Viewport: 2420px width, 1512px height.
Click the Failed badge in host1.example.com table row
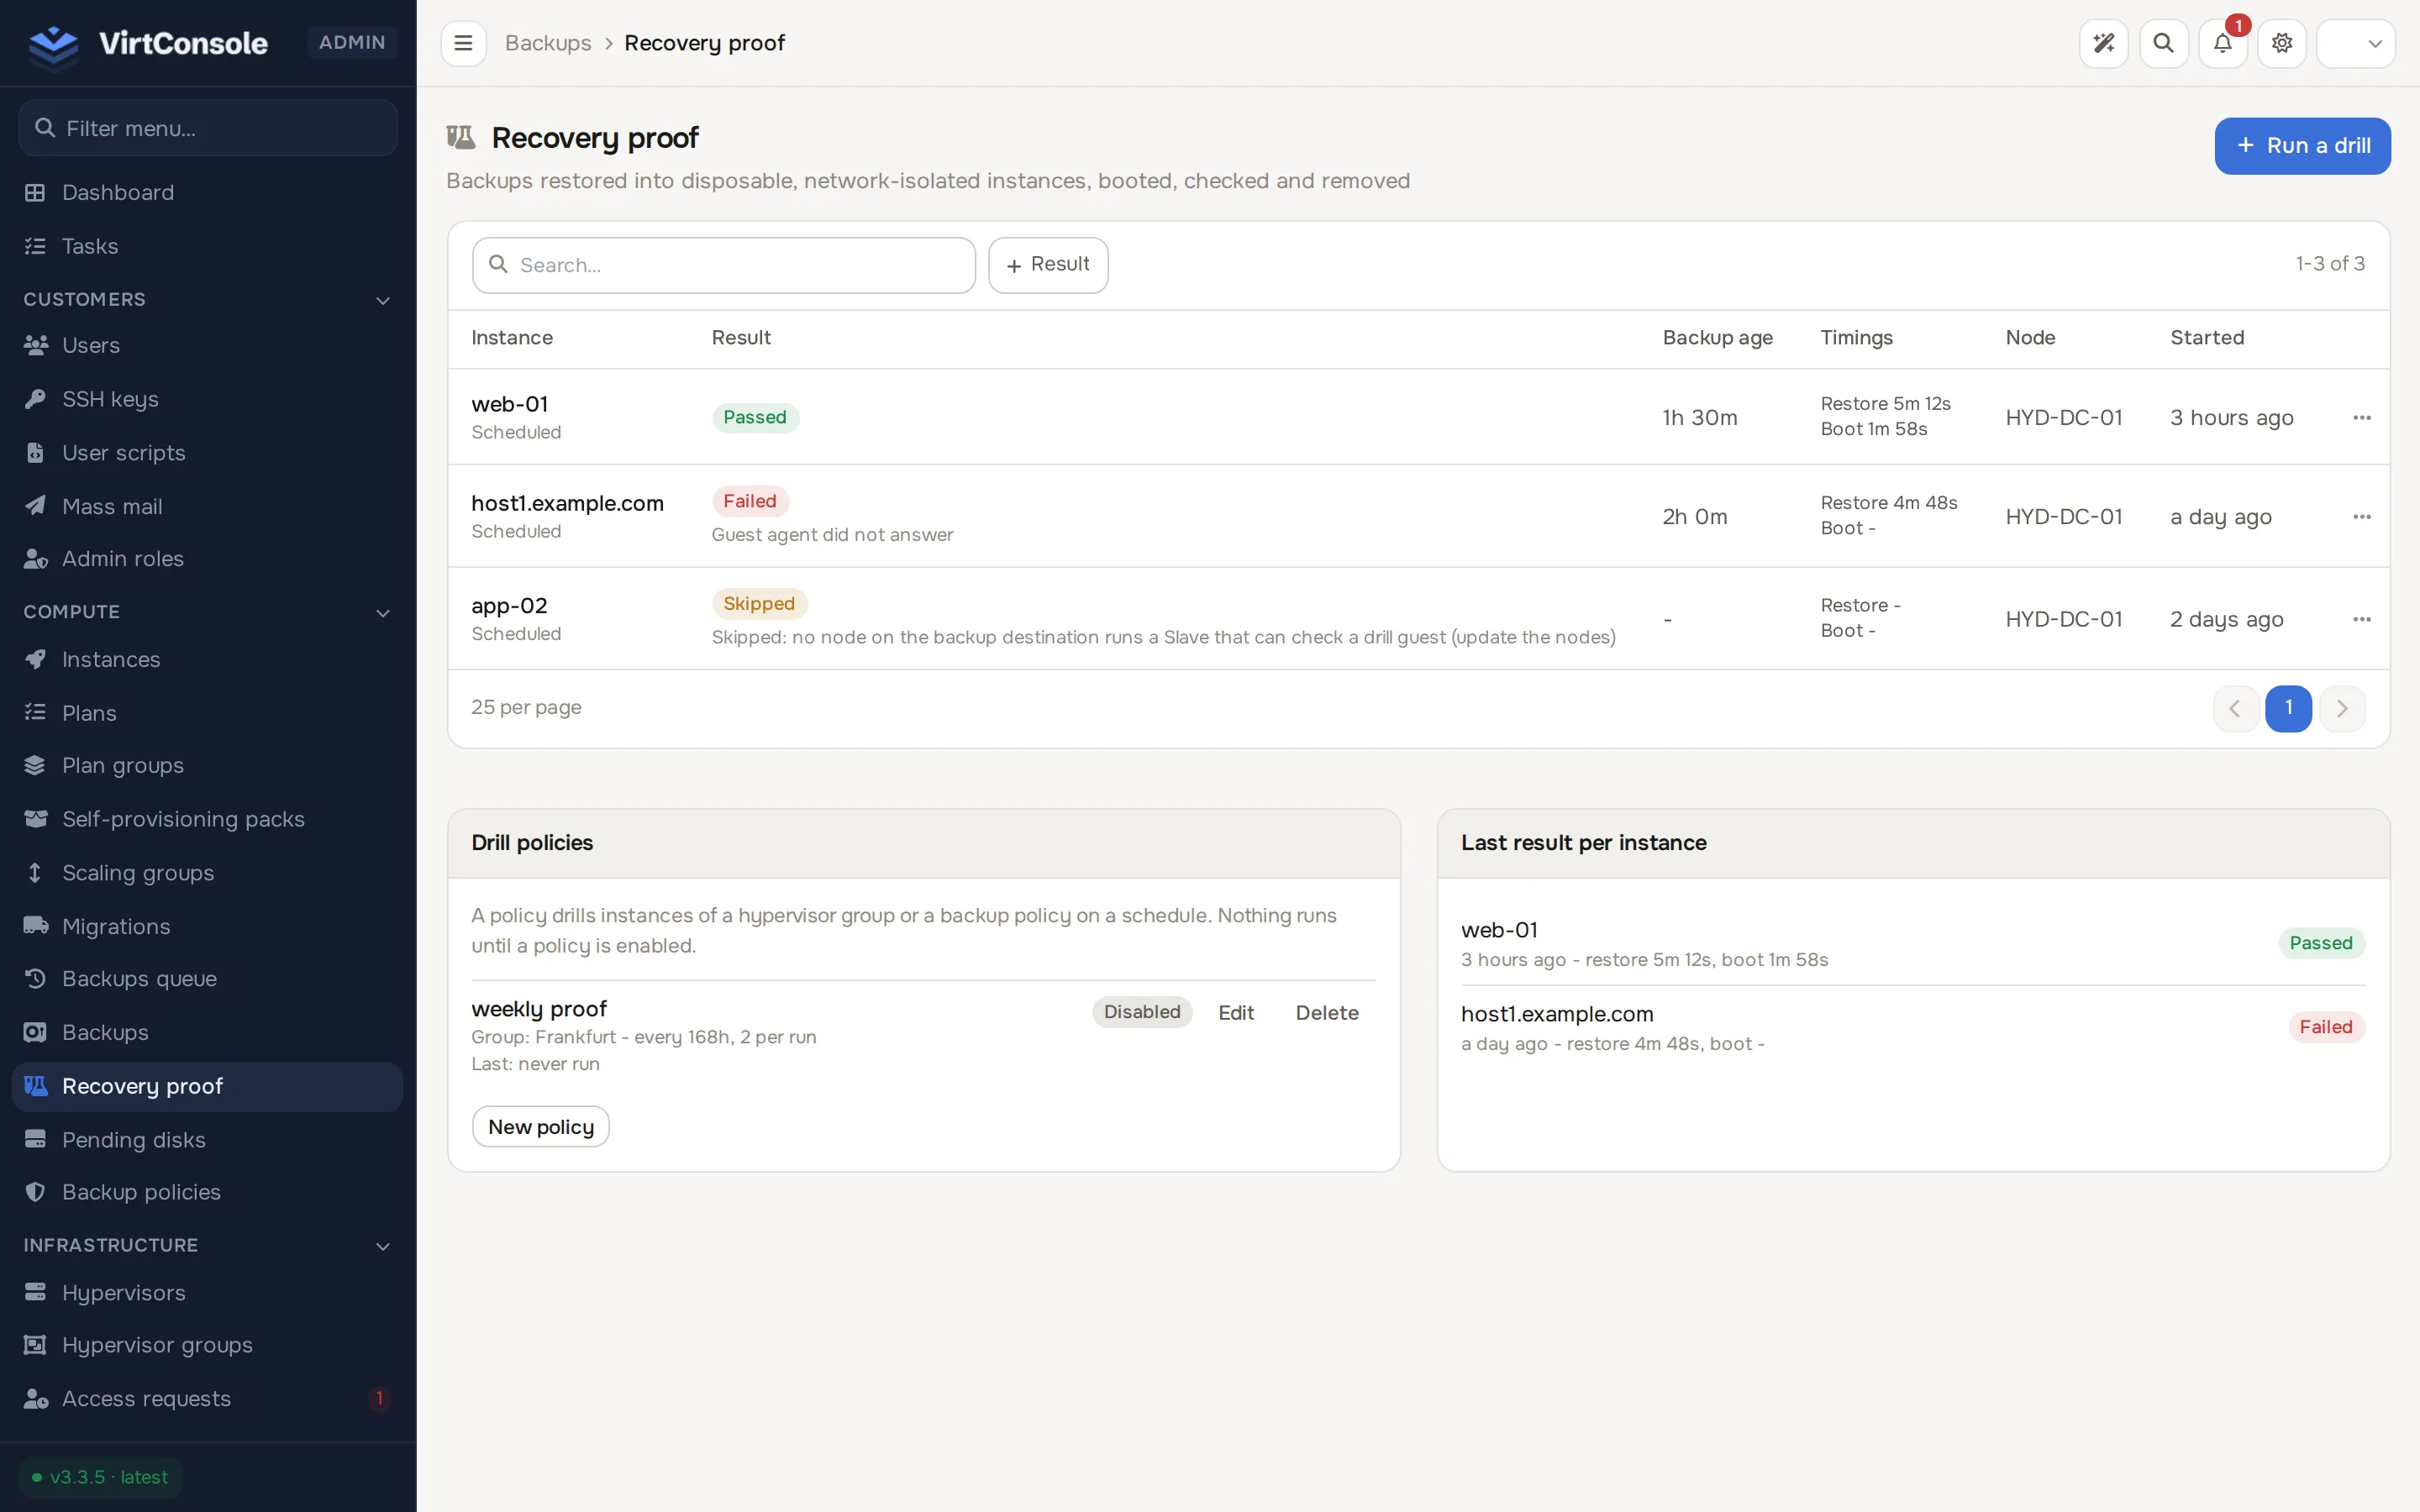750,501
